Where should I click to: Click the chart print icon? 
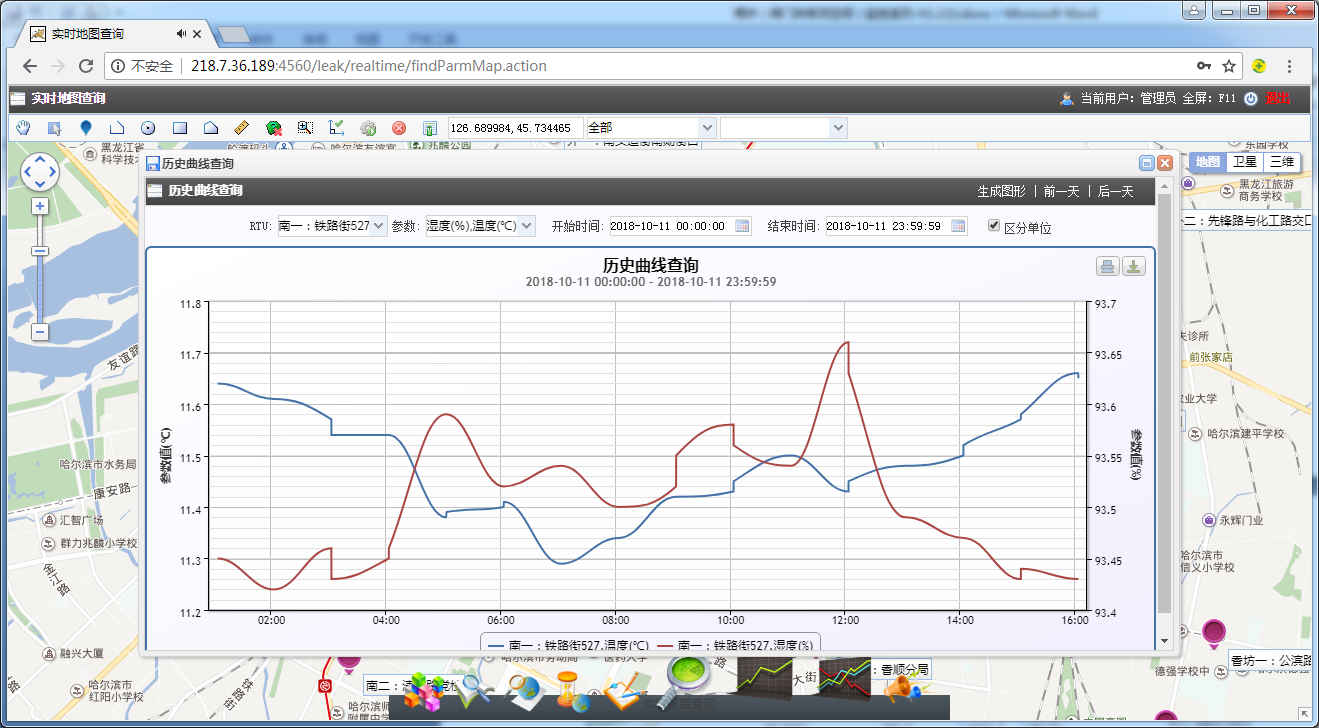(x=1108, y=266)
